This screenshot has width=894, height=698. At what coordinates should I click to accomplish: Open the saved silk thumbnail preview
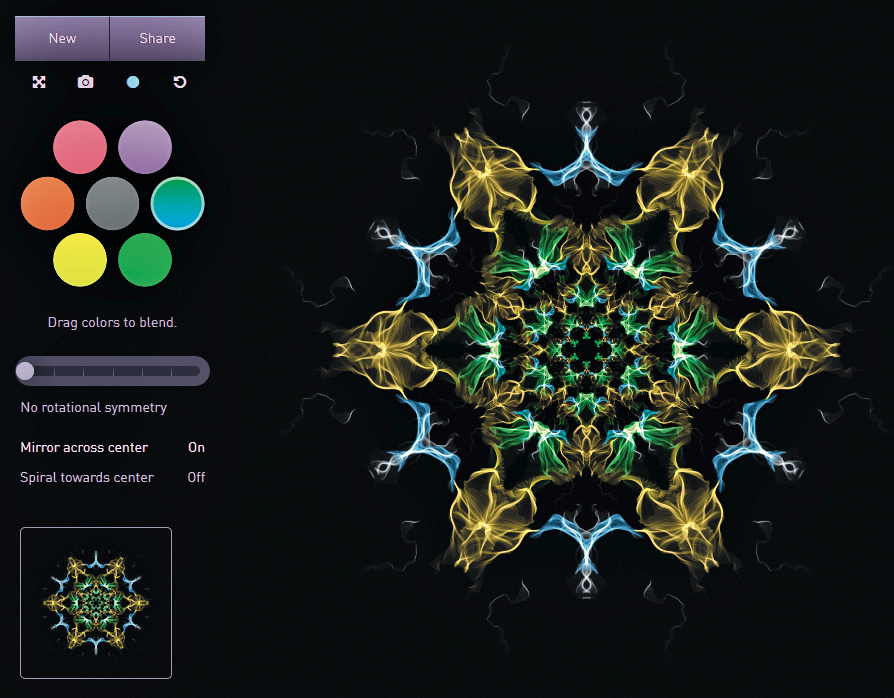tap(96, 602)
